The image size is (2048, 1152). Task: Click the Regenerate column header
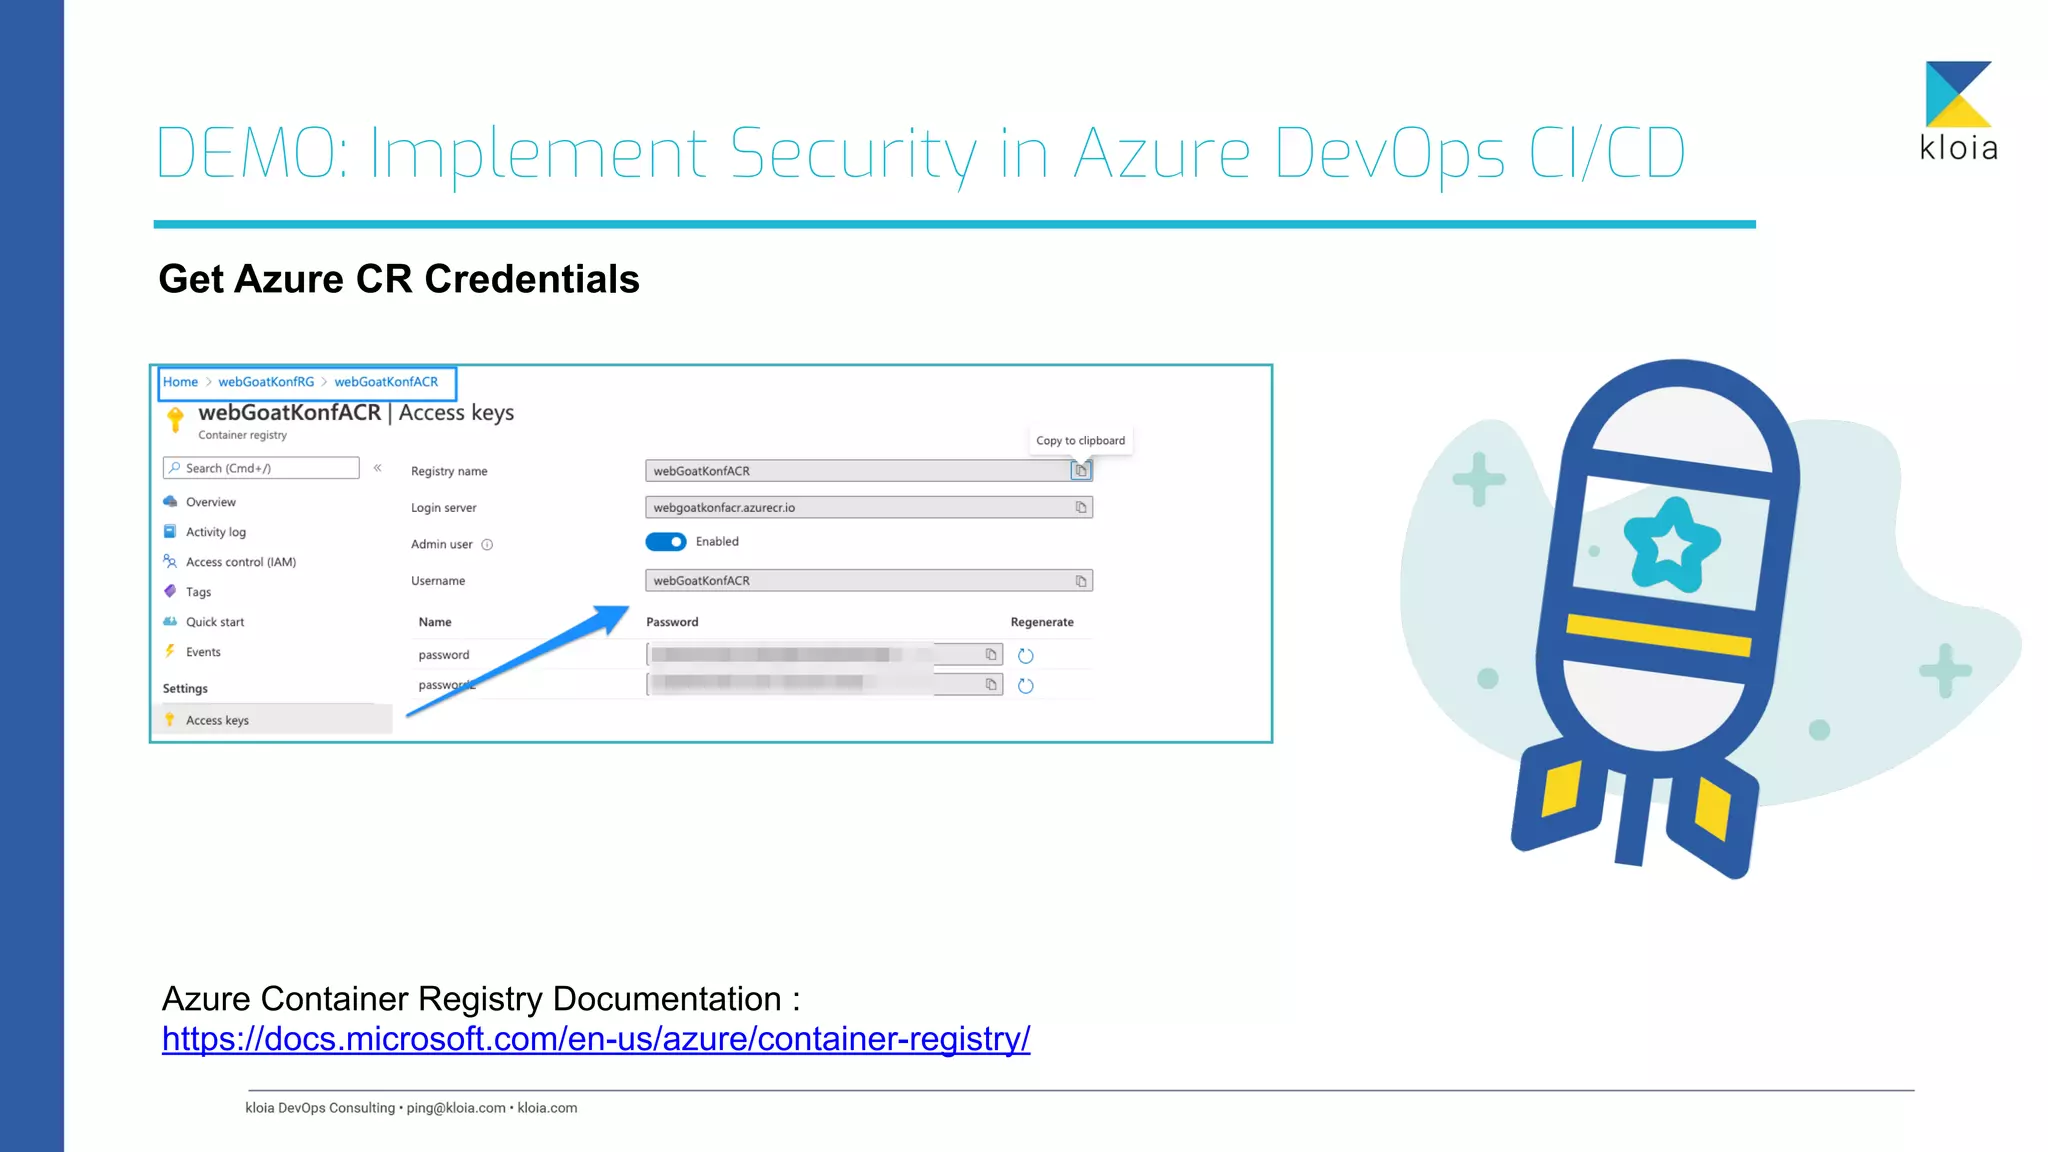point(1042,622)
